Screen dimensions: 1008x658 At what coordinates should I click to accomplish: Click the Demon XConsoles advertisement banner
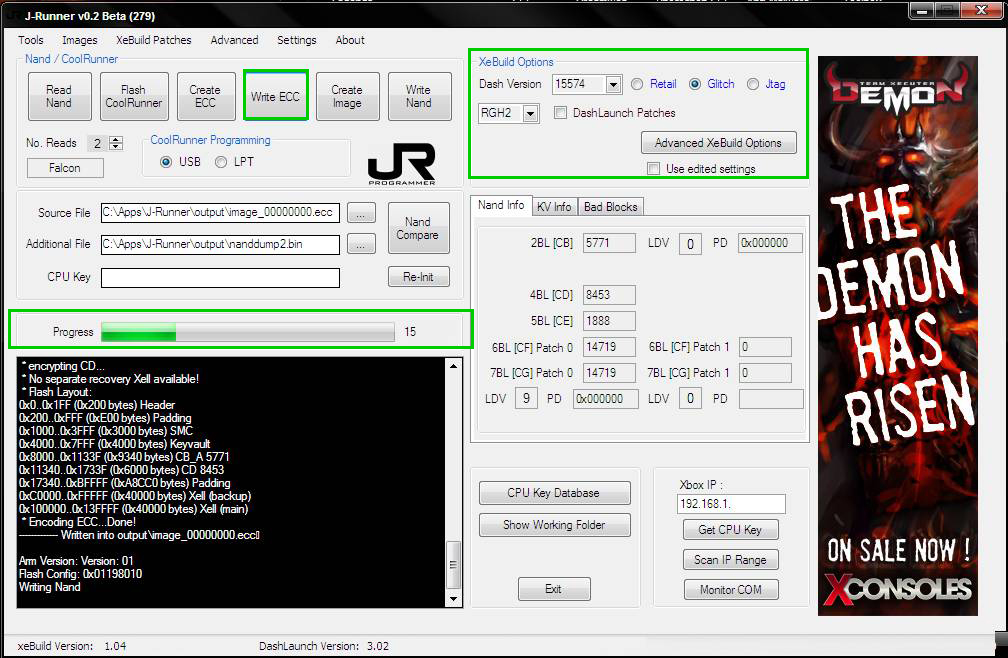(897, 336)
